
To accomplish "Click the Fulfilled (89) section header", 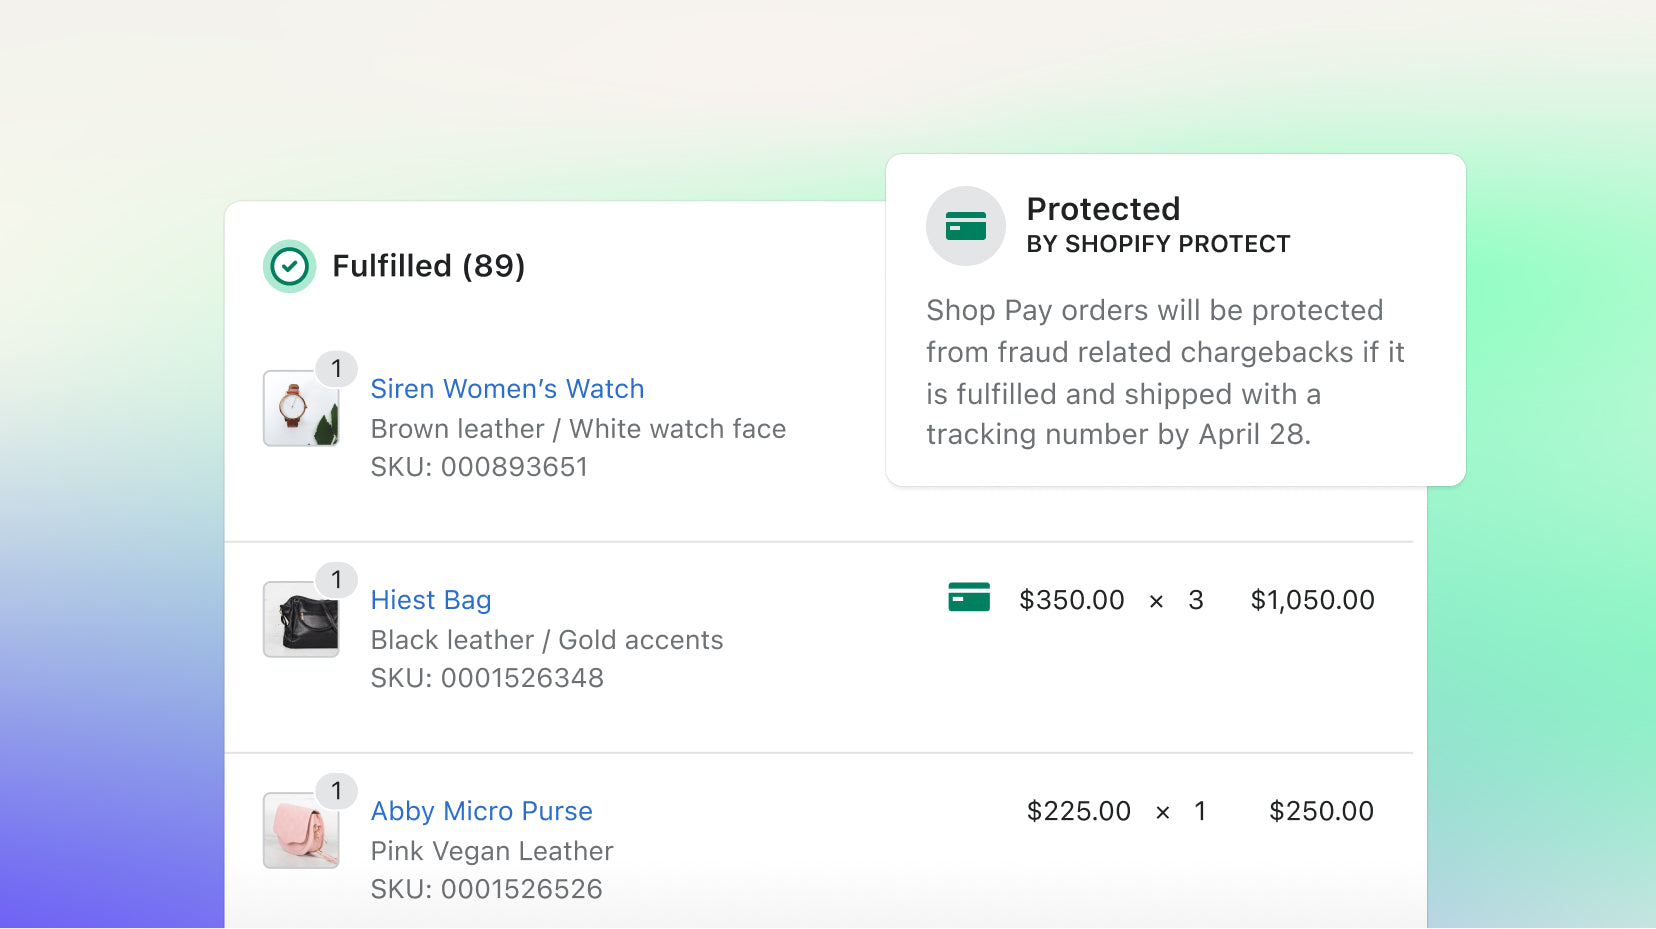I will click(x=430, y=266).
